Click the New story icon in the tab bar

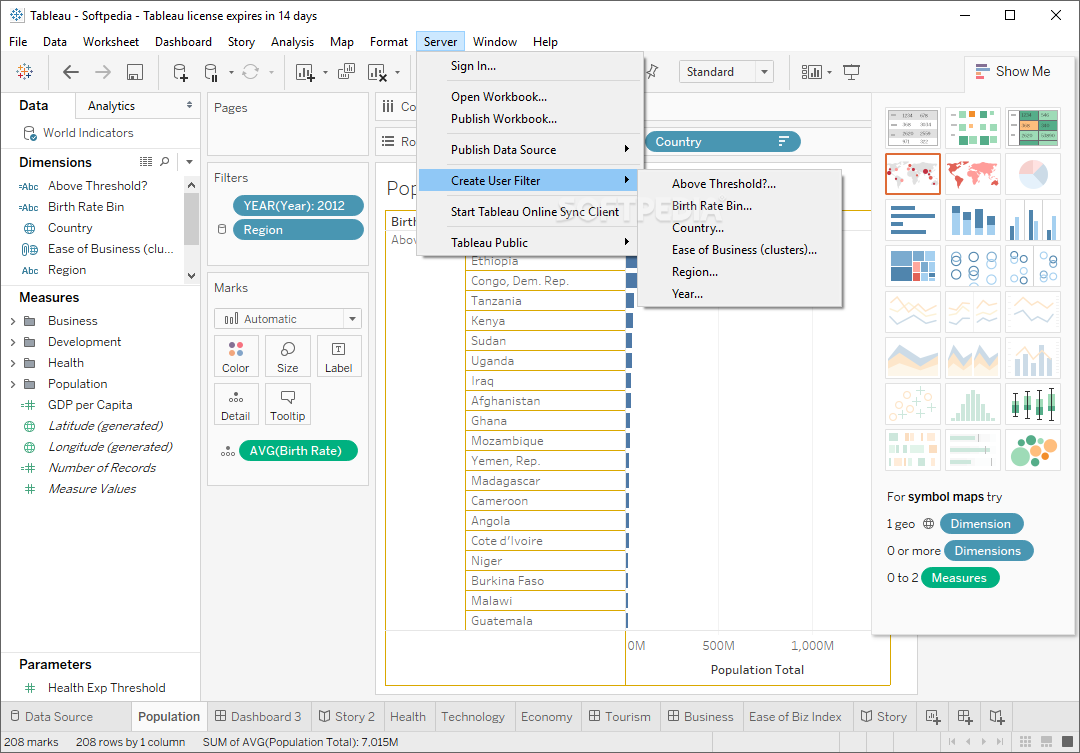tap(997, 717)
